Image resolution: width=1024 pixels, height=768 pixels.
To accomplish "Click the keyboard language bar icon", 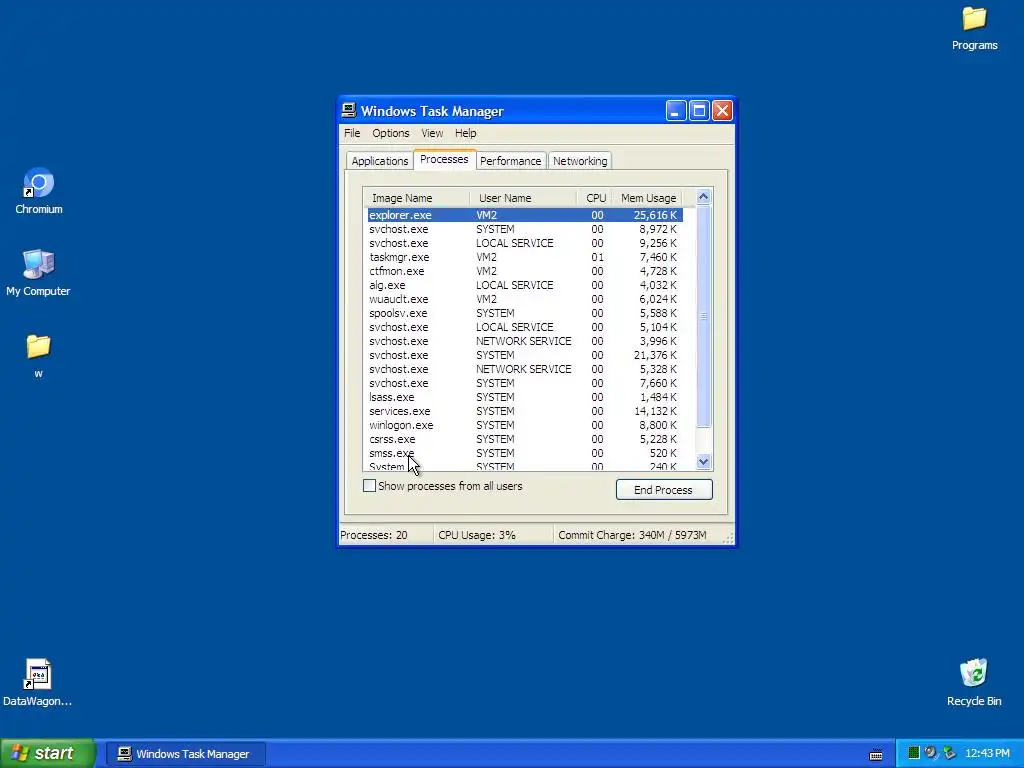I will click(876, 755).
